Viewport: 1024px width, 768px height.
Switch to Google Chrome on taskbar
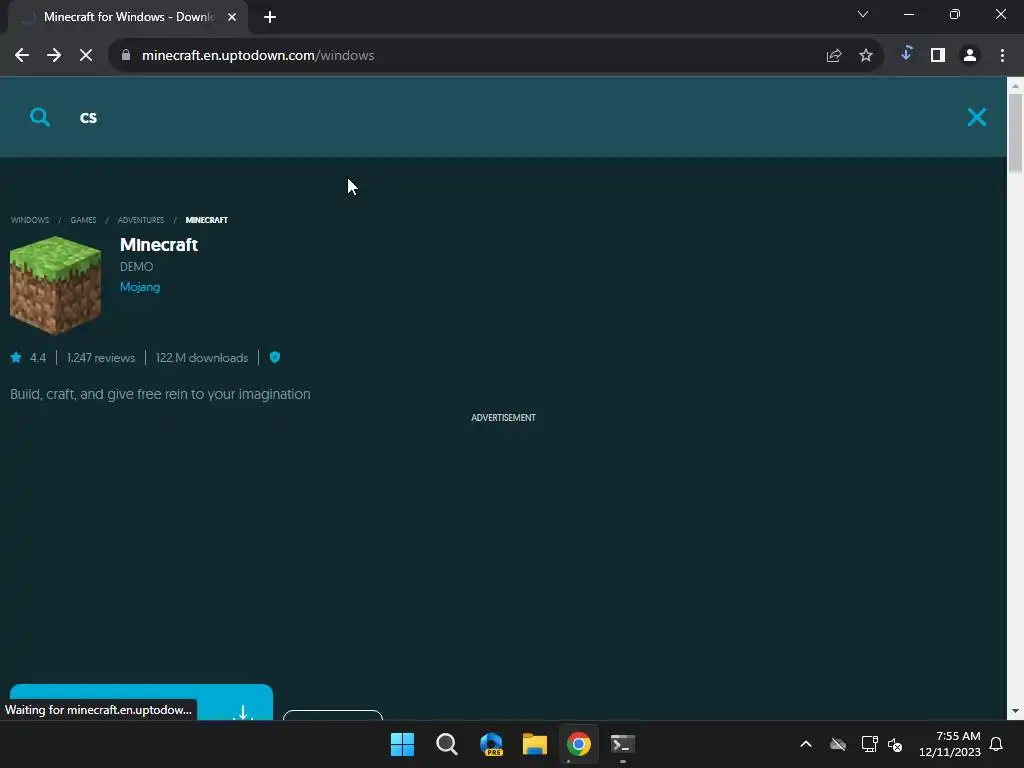click(579, 744)
